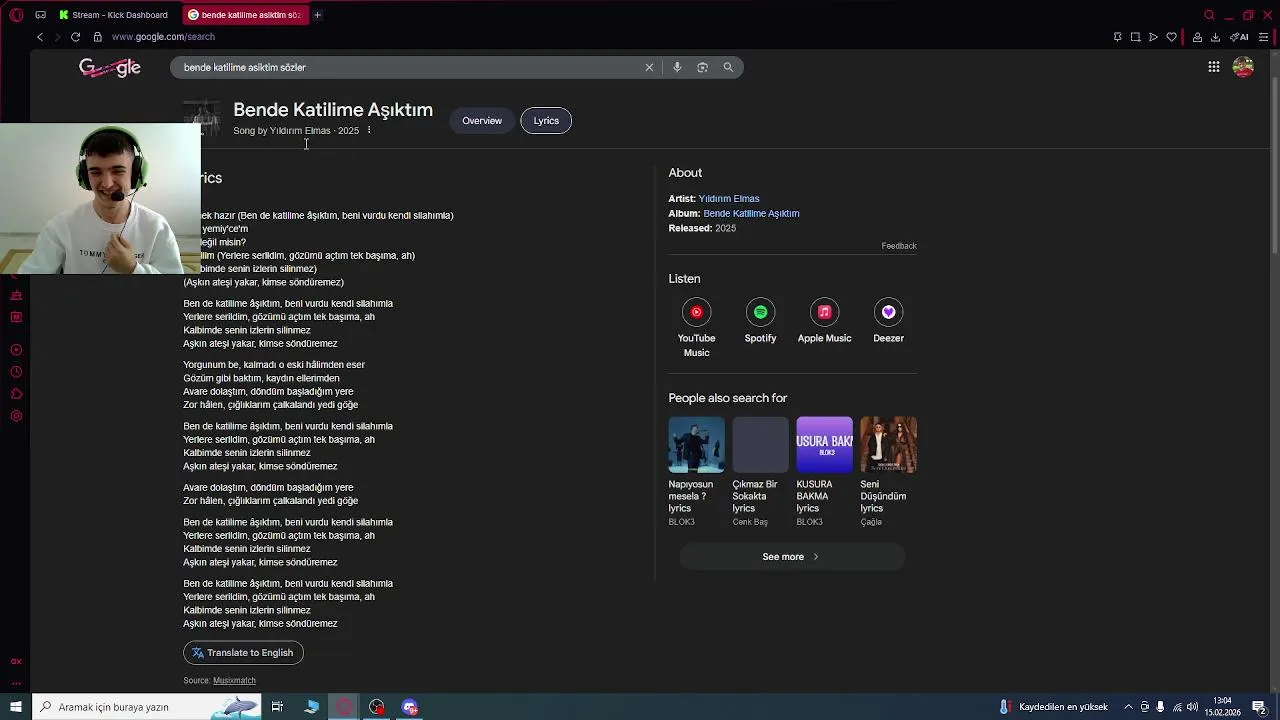
Task: Open the taskbar clock showing 13:04
Action: point(1222,707)
